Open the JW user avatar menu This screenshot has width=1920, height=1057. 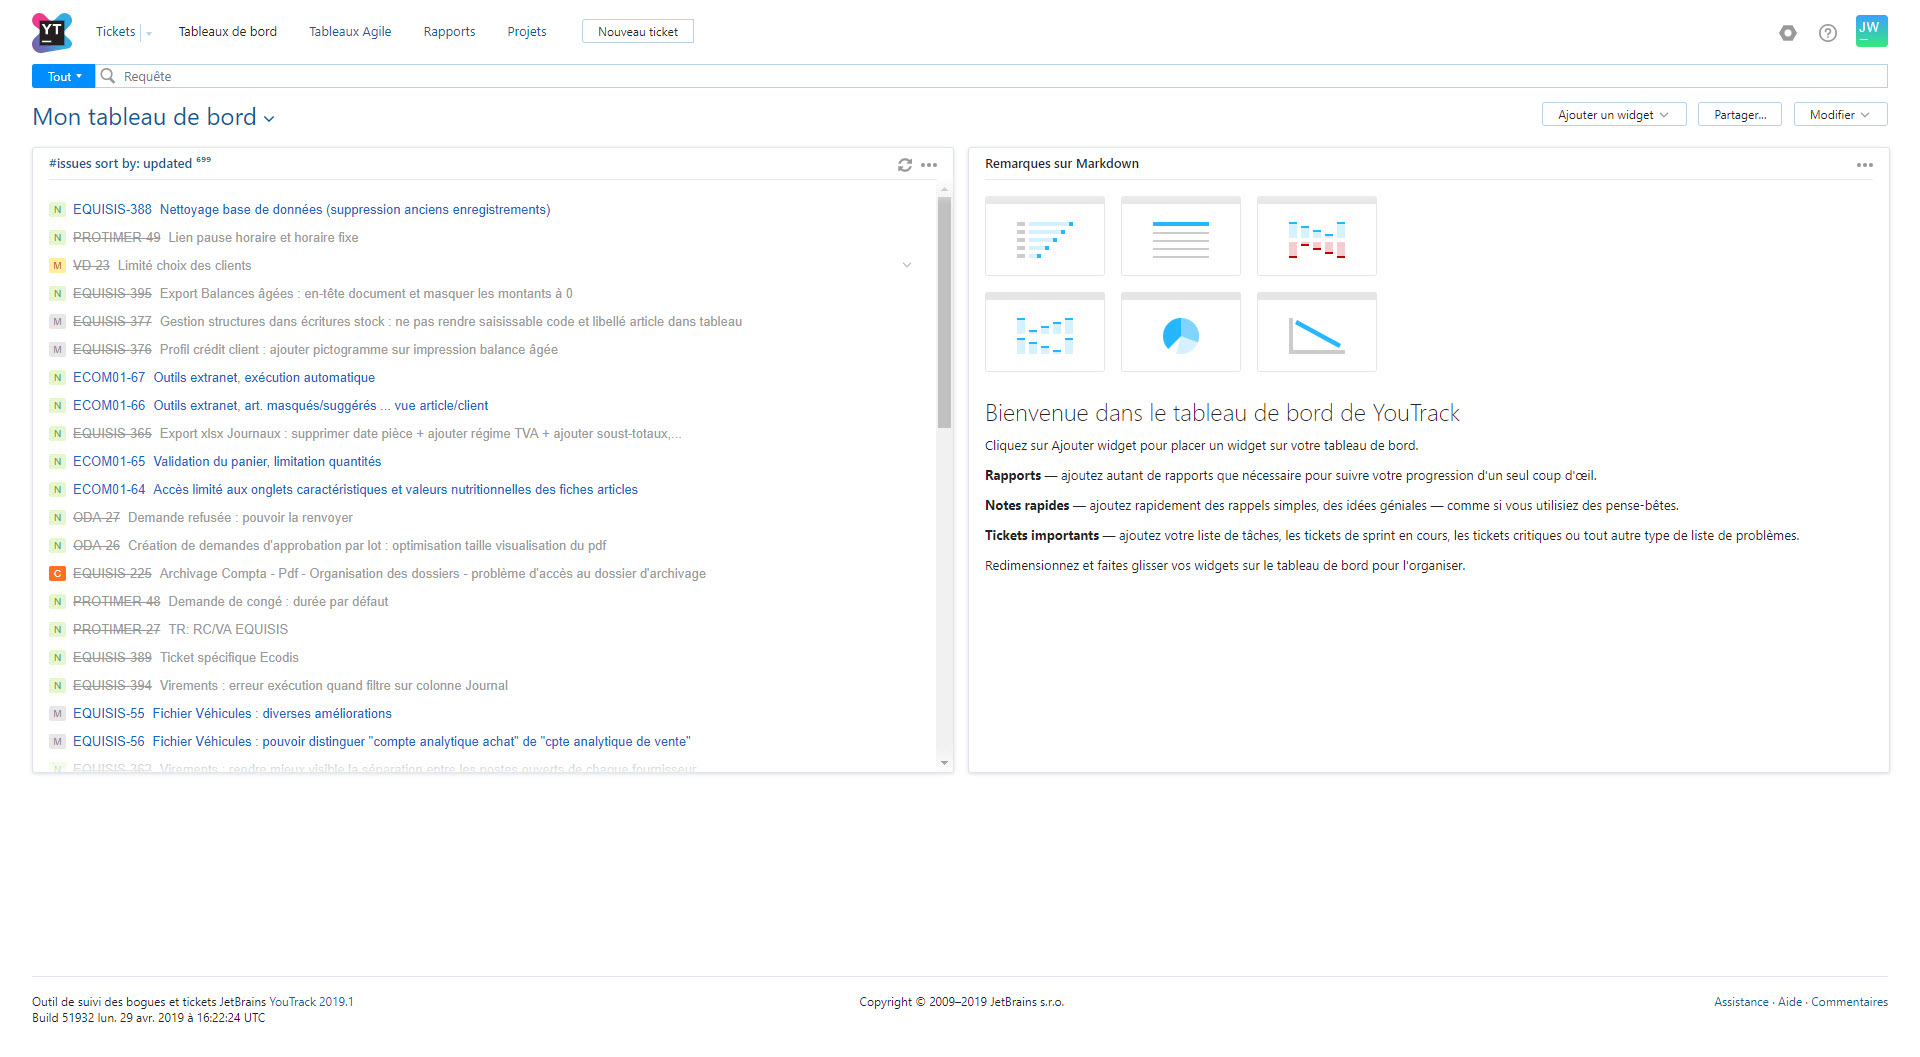(x=1871, y=31)
